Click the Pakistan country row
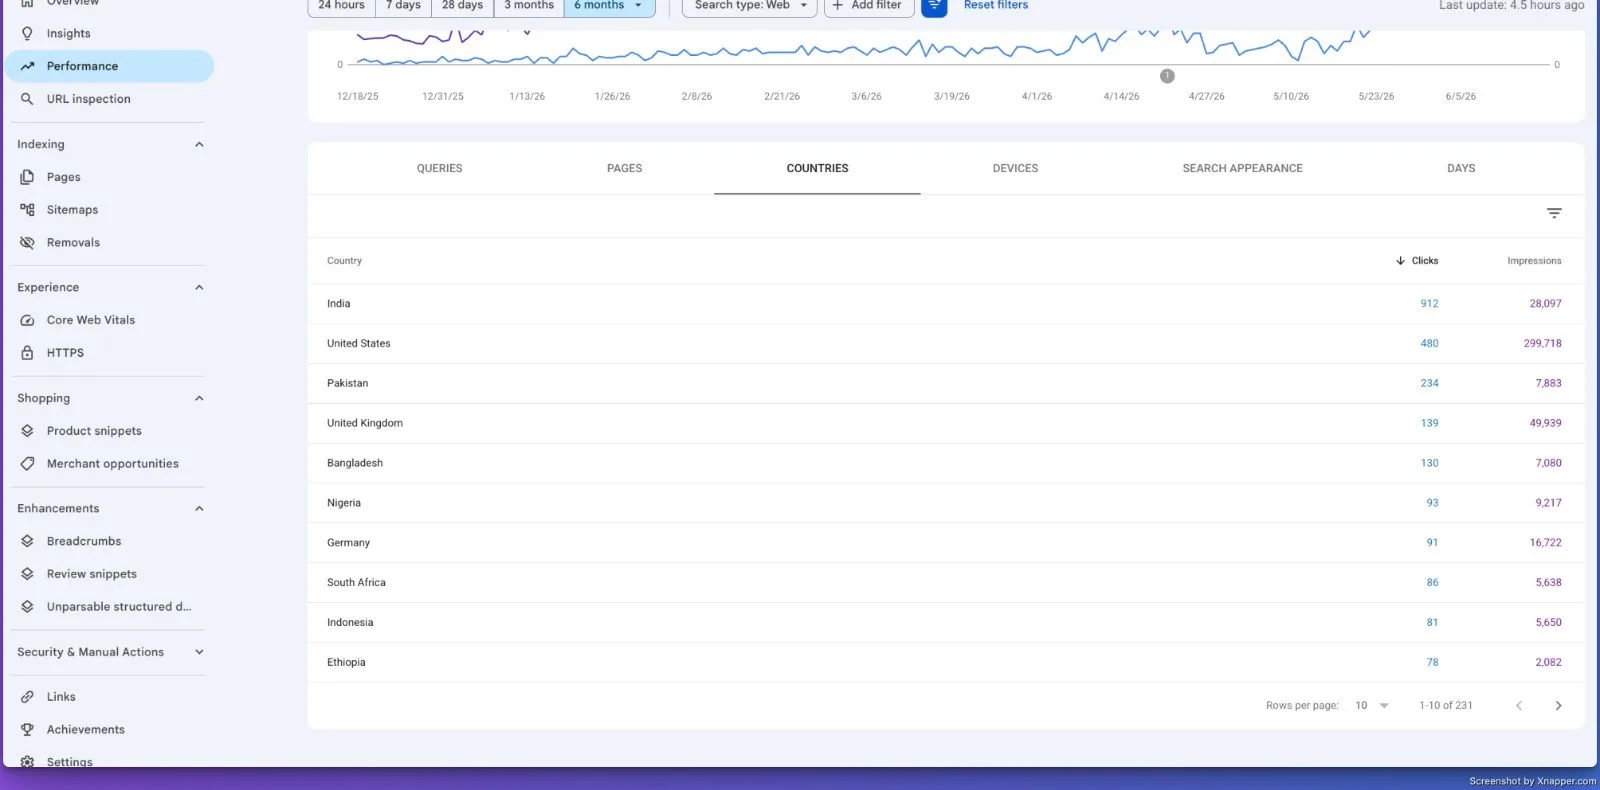 click(945, 384)
